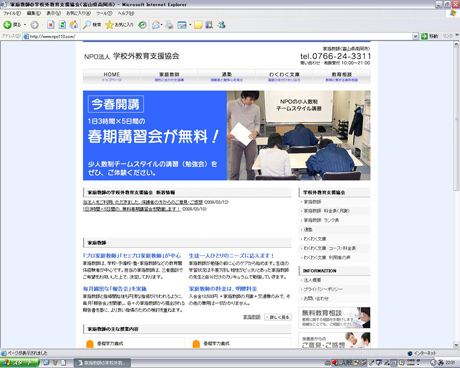Expand the address bar dropdown arrow

pyautogui.click(x=415, y=36)
